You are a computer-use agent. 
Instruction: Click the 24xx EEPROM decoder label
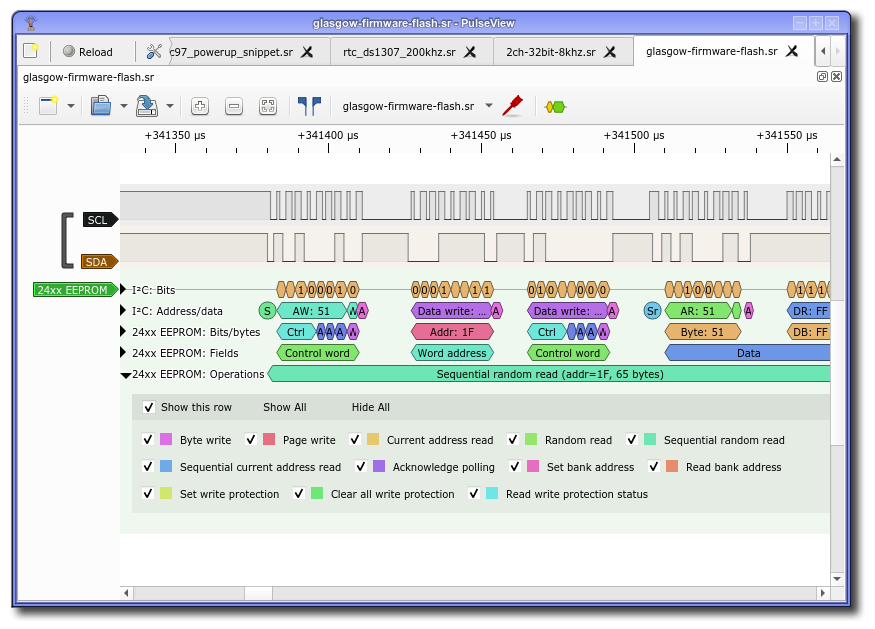[75, 290]
